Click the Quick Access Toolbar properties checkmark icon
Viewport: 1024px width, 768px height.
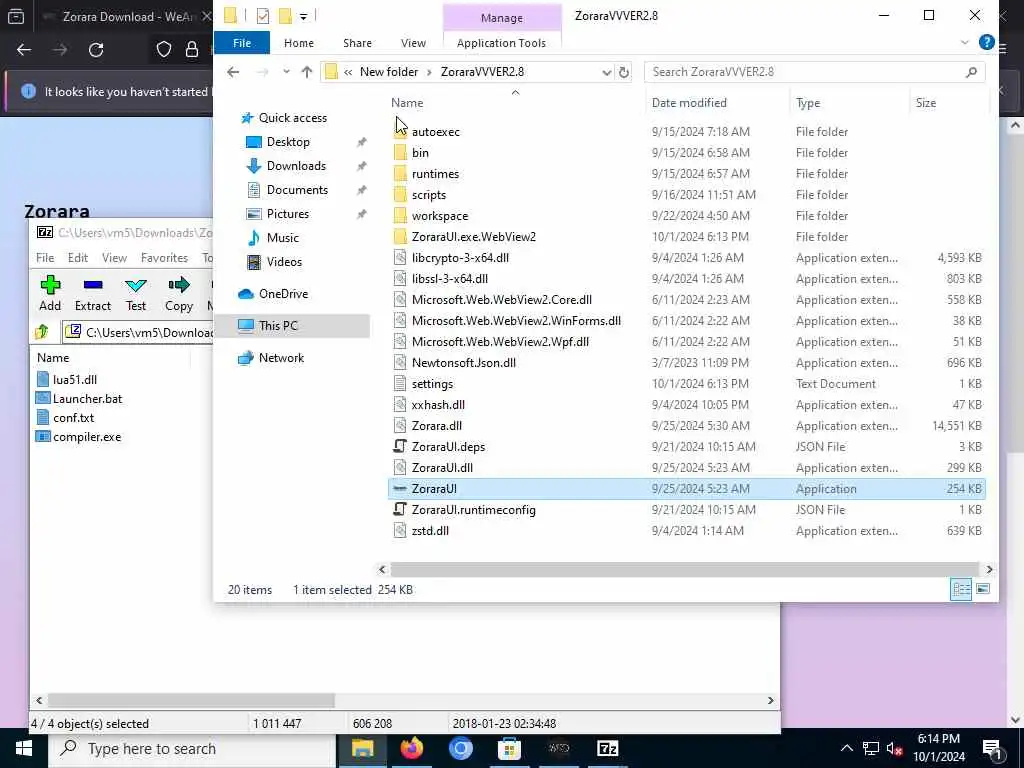(263, 16)
